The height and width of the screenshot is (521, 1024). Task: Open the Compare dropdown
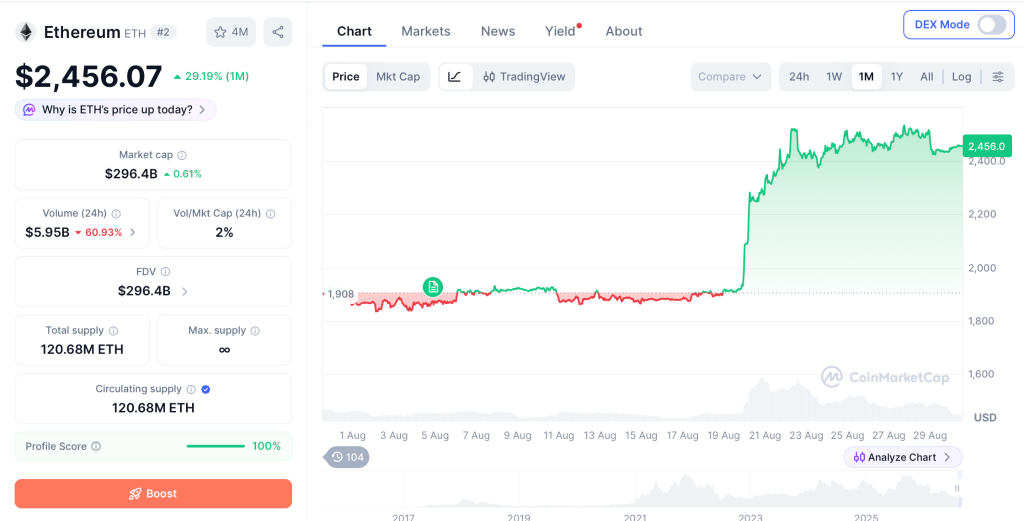tap(730, 76)
